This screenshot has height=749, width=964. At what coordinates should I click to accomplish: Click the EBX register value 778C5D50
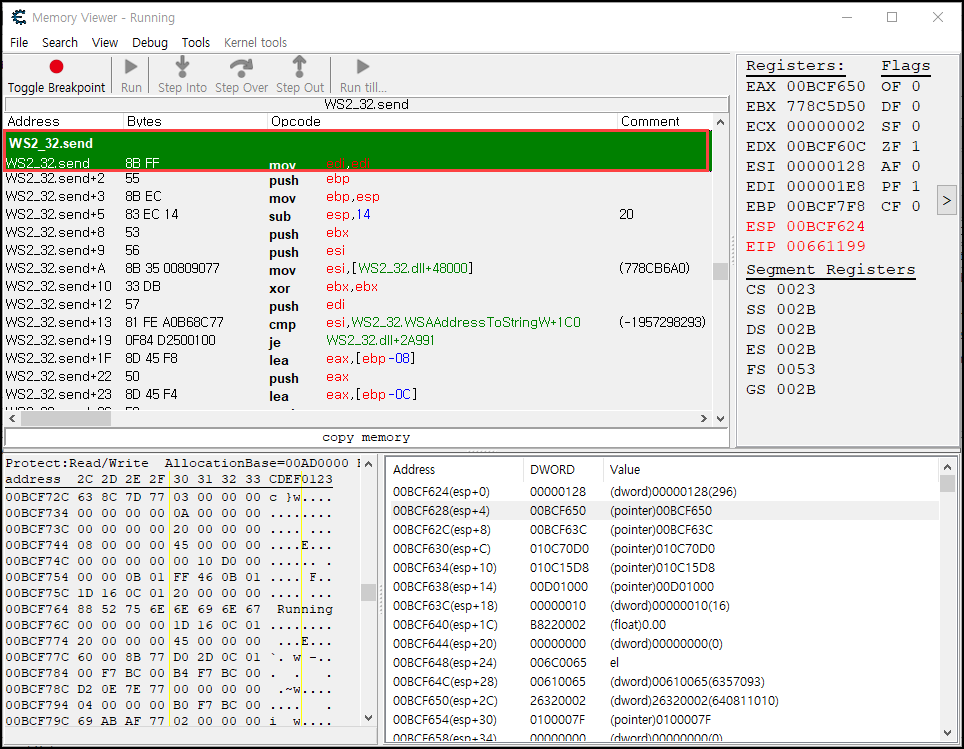pos(826,106)
